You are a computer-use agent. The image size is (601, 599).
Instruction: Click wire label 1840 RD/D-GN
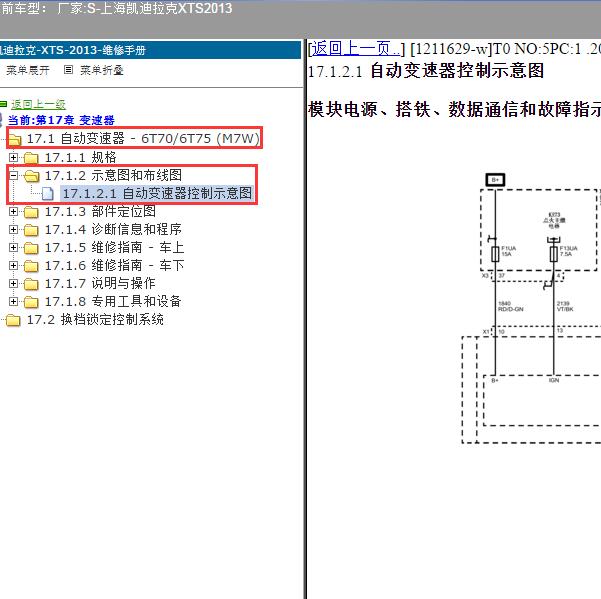511,306
